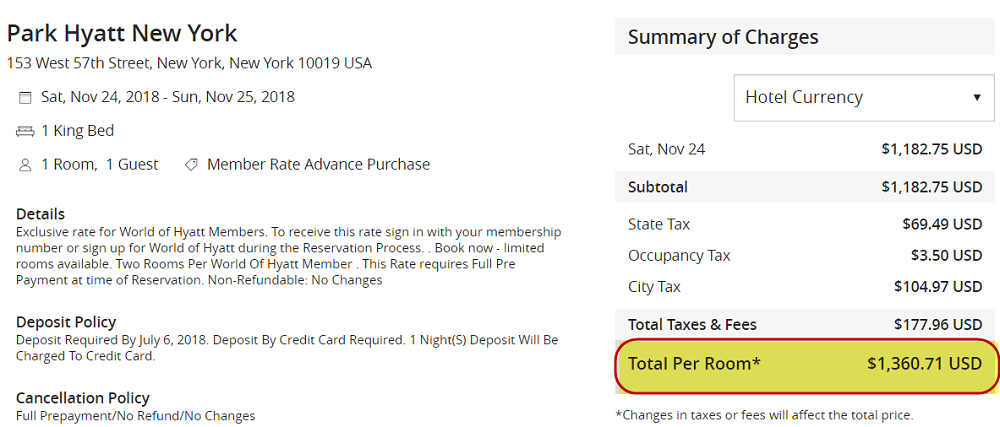Image resolution: width=1000 pixels, height=427 pixels.
Task: Click the Deposit Policy heading
Action: point(66,322)
